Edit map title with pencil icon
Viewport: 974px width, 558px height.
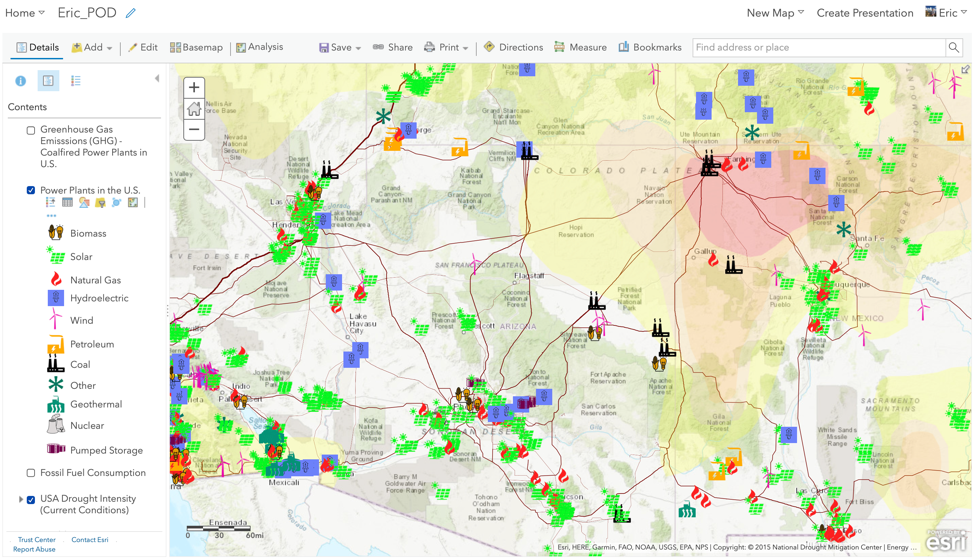click(x=130, y=13)
